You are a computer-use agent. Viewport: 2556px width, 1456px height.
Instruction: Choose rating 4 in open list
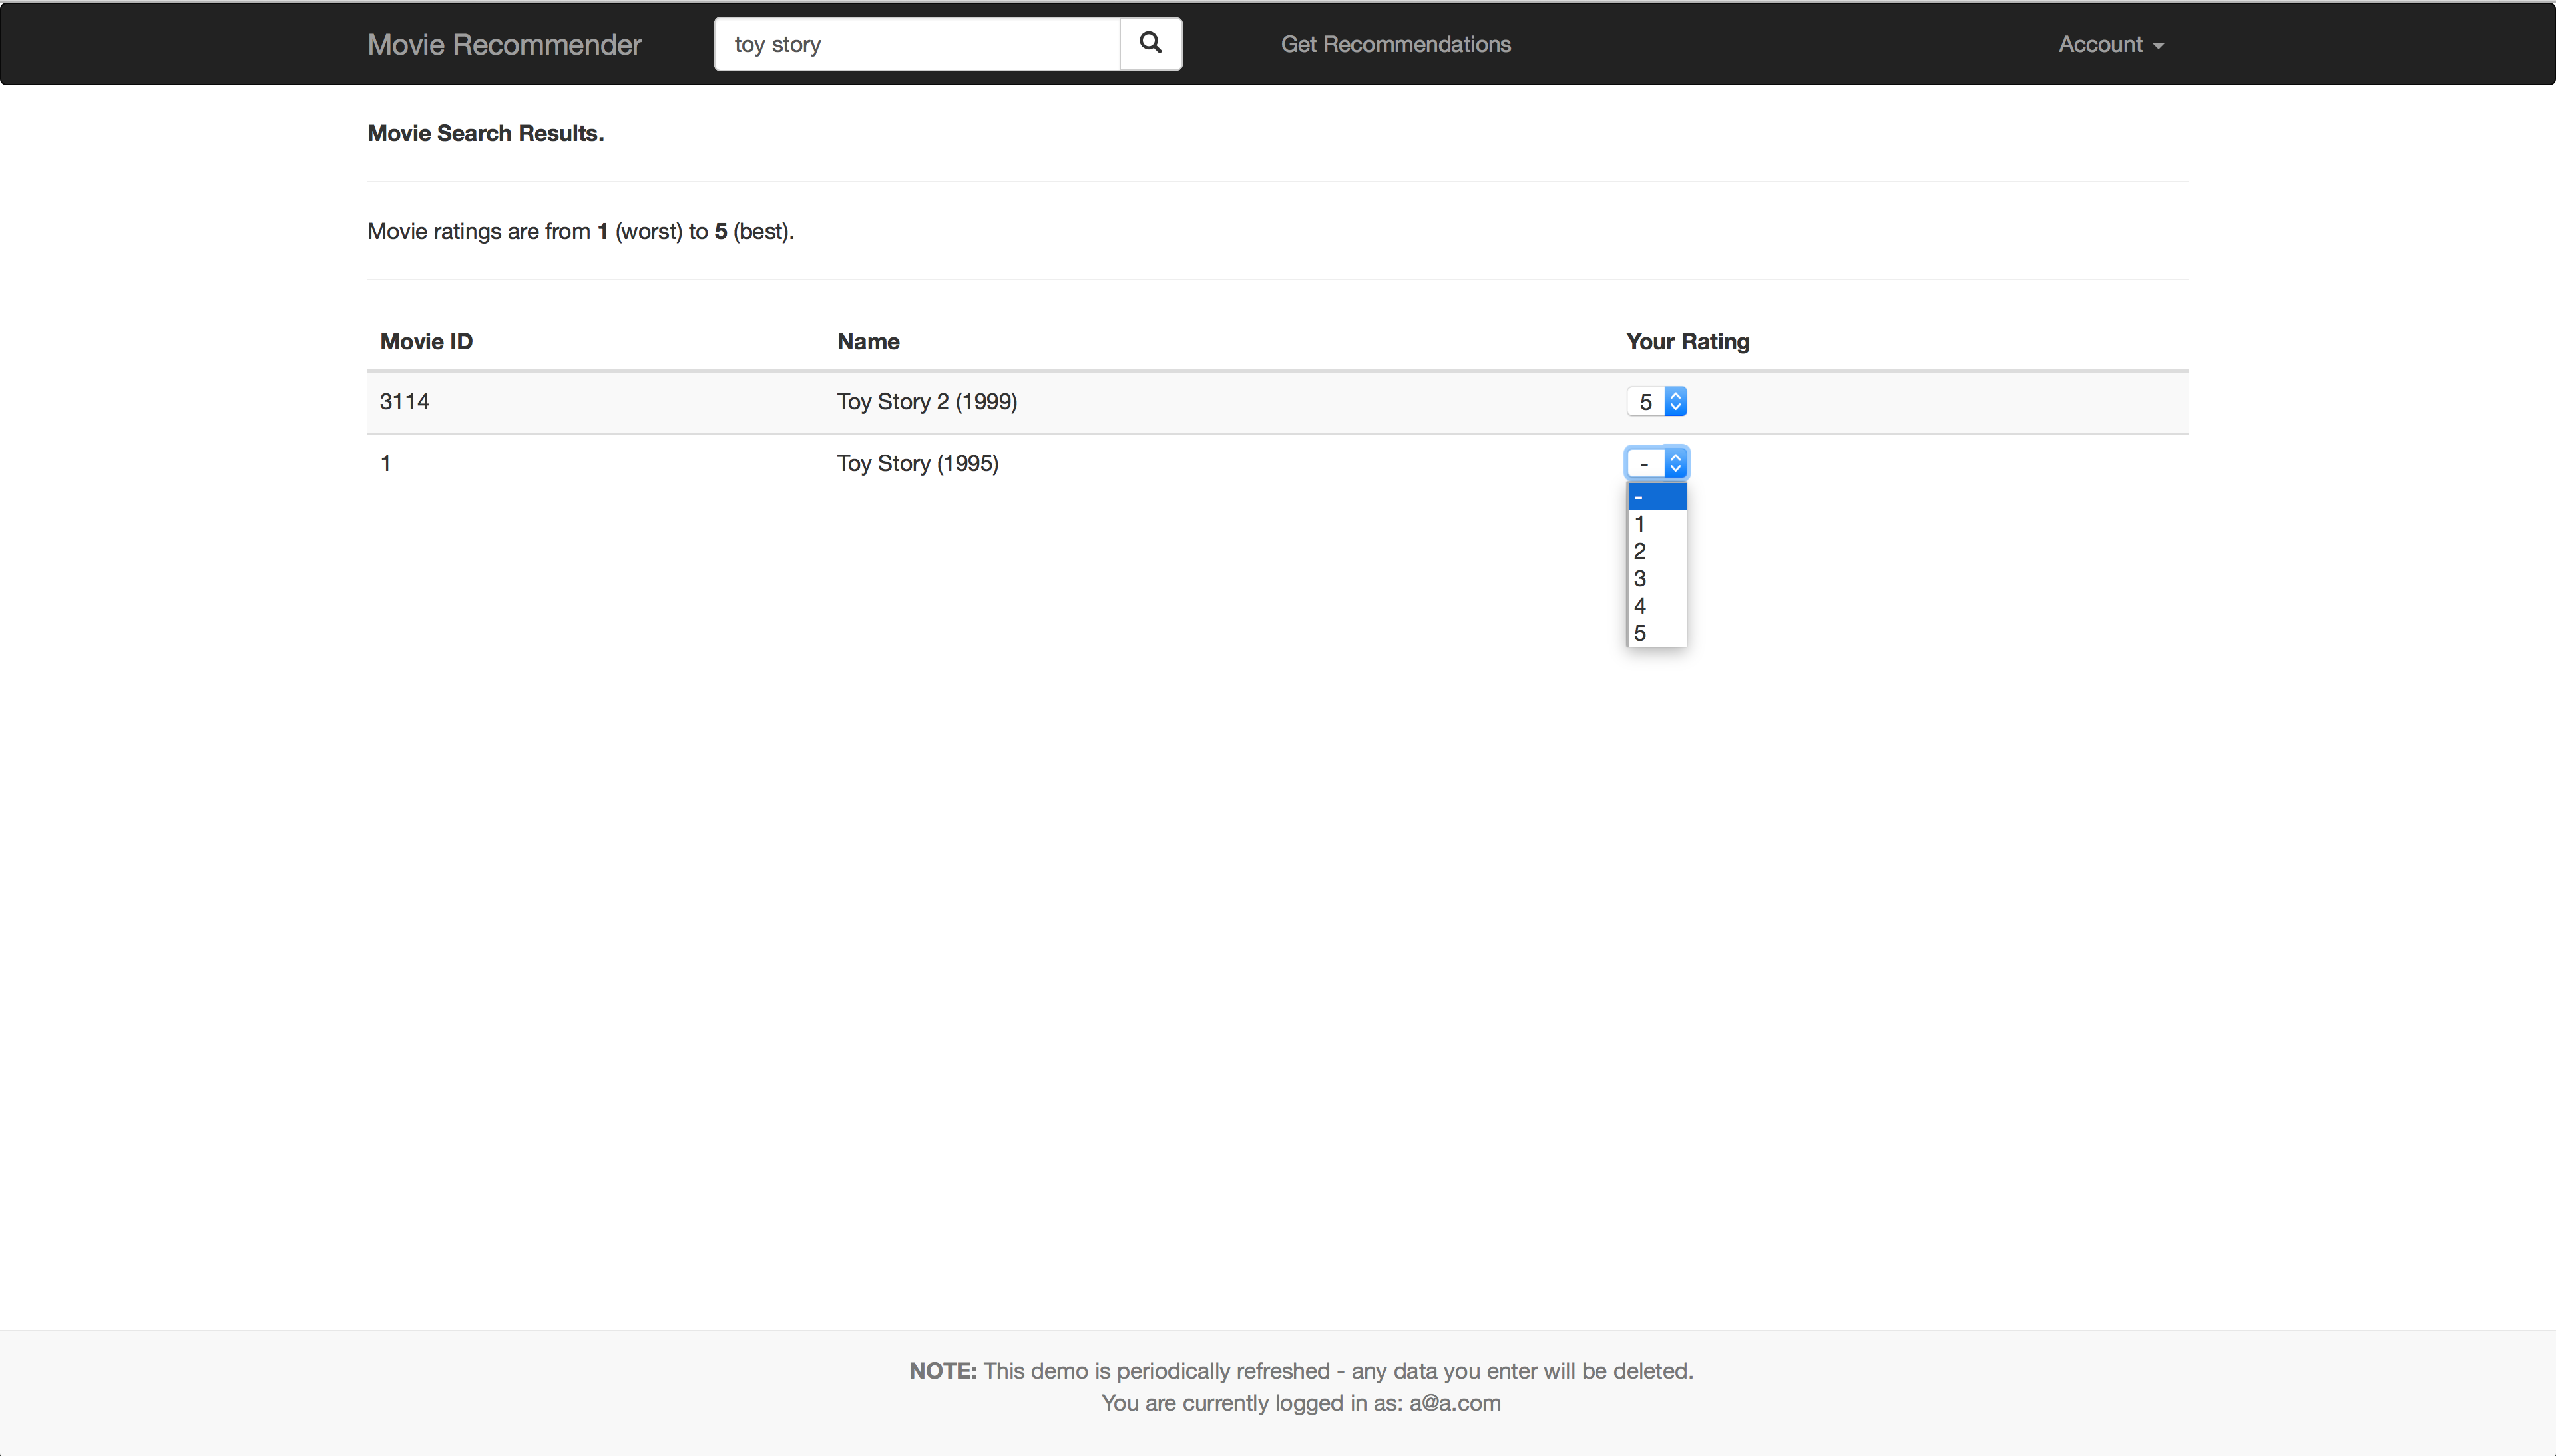(1656, 606)
